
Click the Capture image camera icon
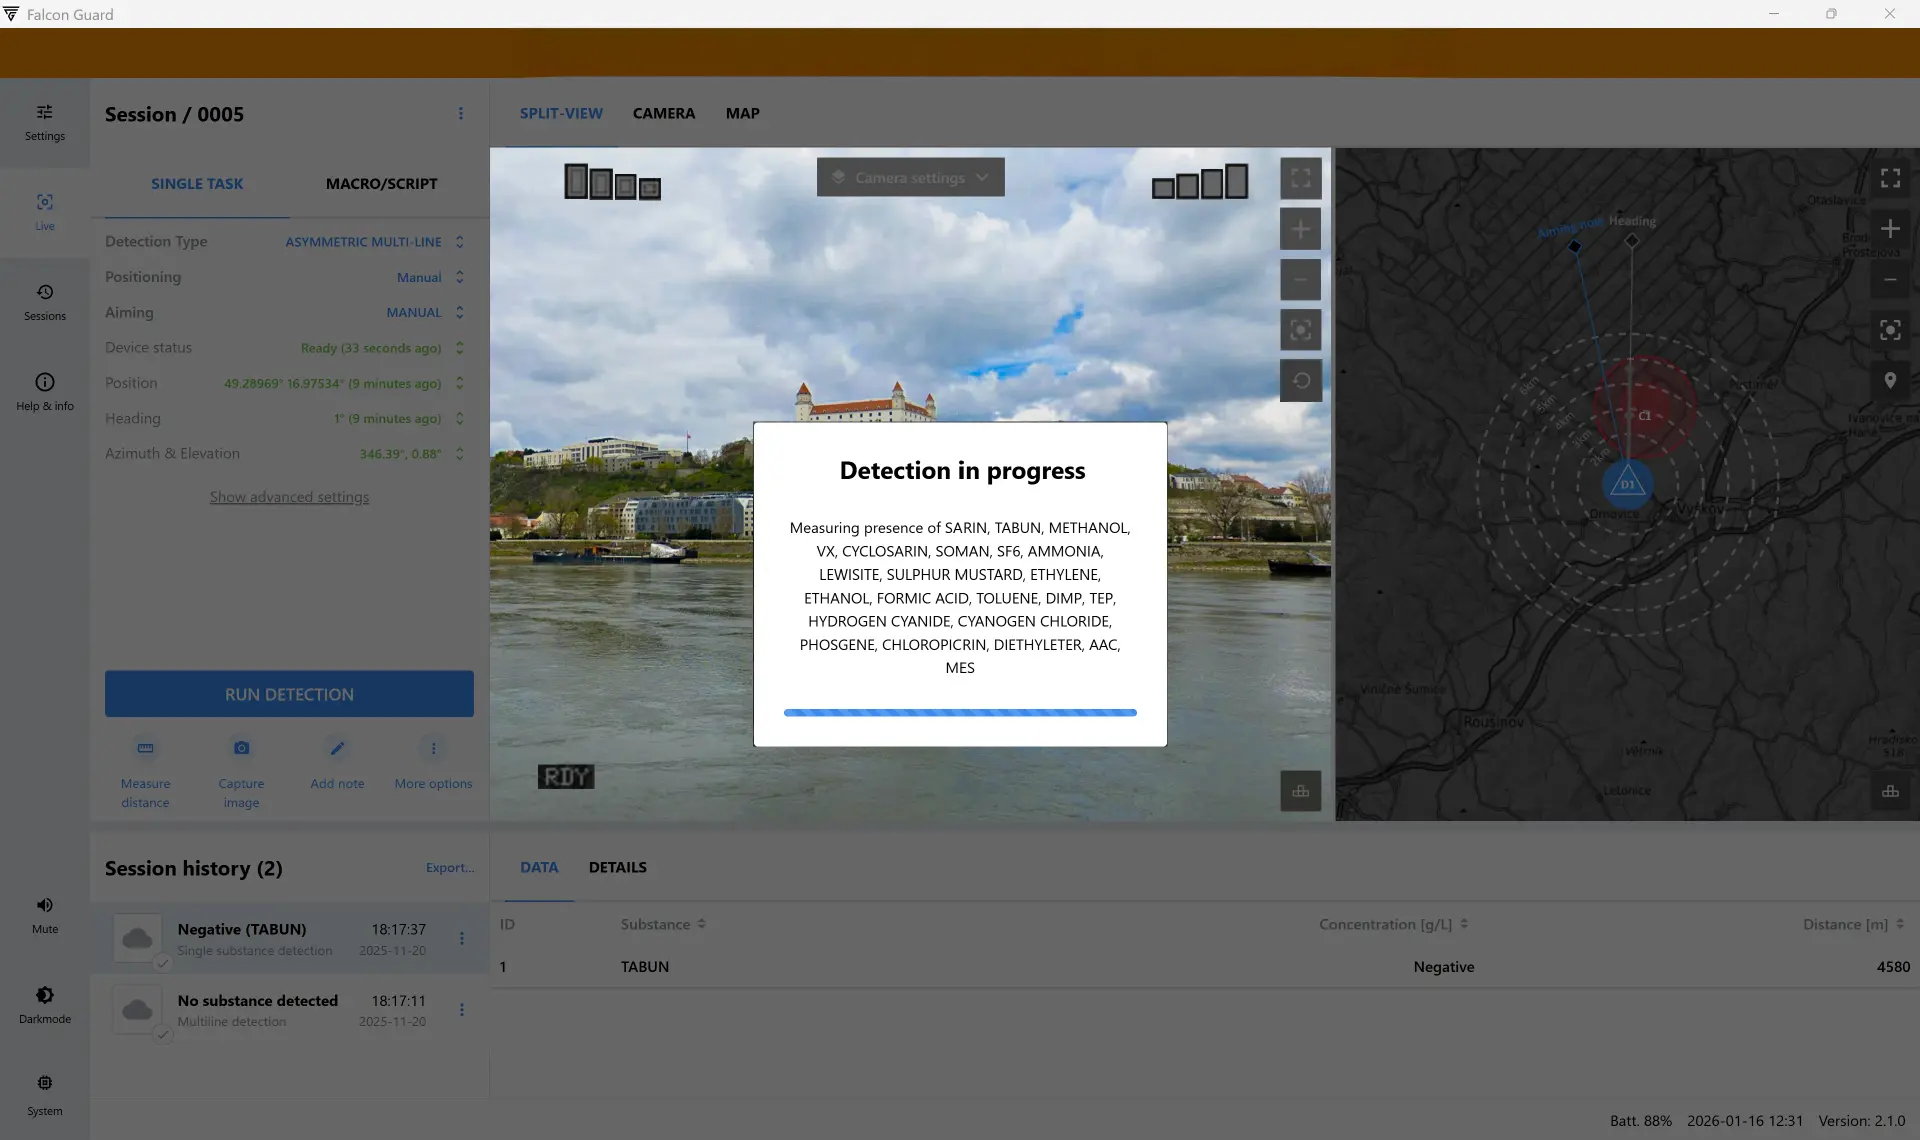[241, 748]
